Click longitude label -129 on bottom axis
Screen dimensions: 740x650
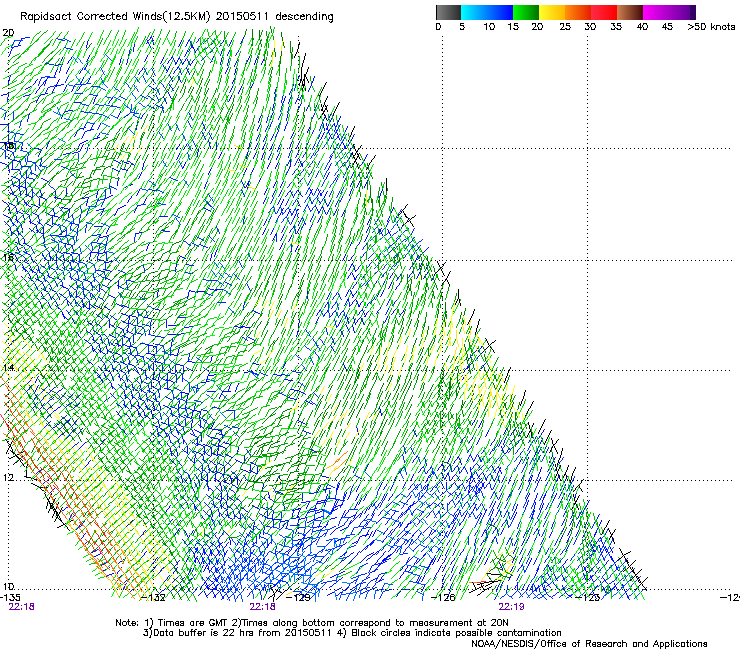(x=298, y=598)
